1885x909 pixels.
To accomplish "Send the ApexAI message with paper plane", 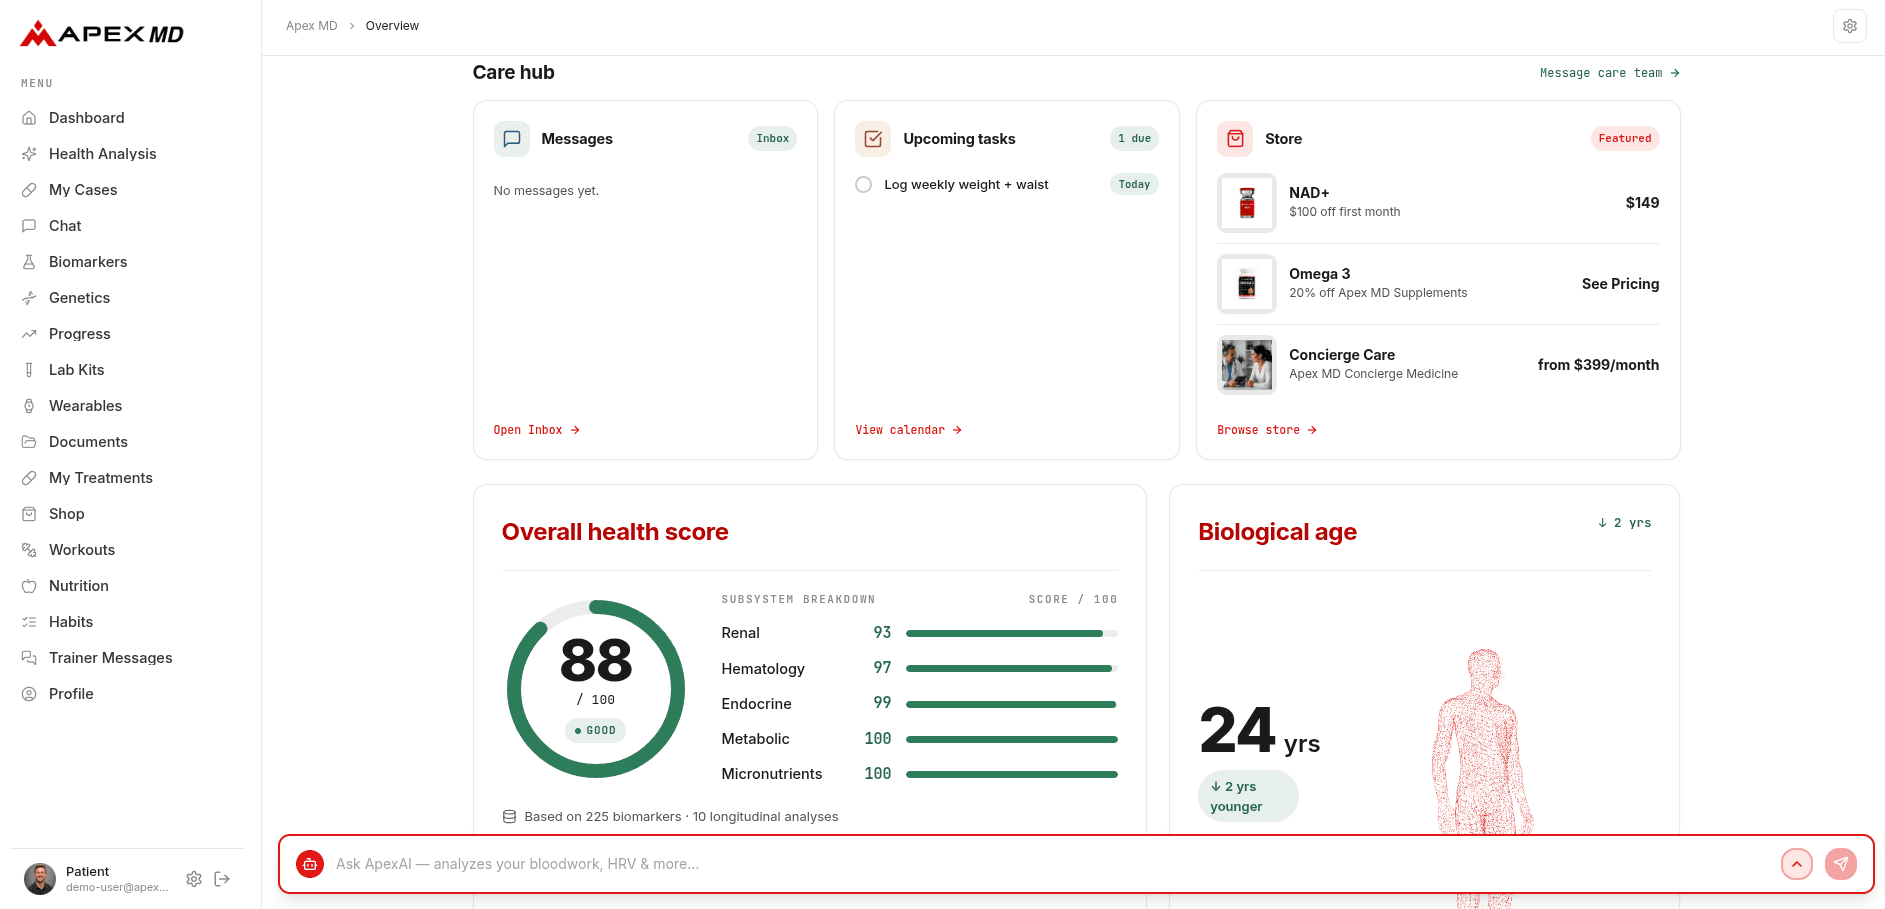I will [x=1841, y=864].
